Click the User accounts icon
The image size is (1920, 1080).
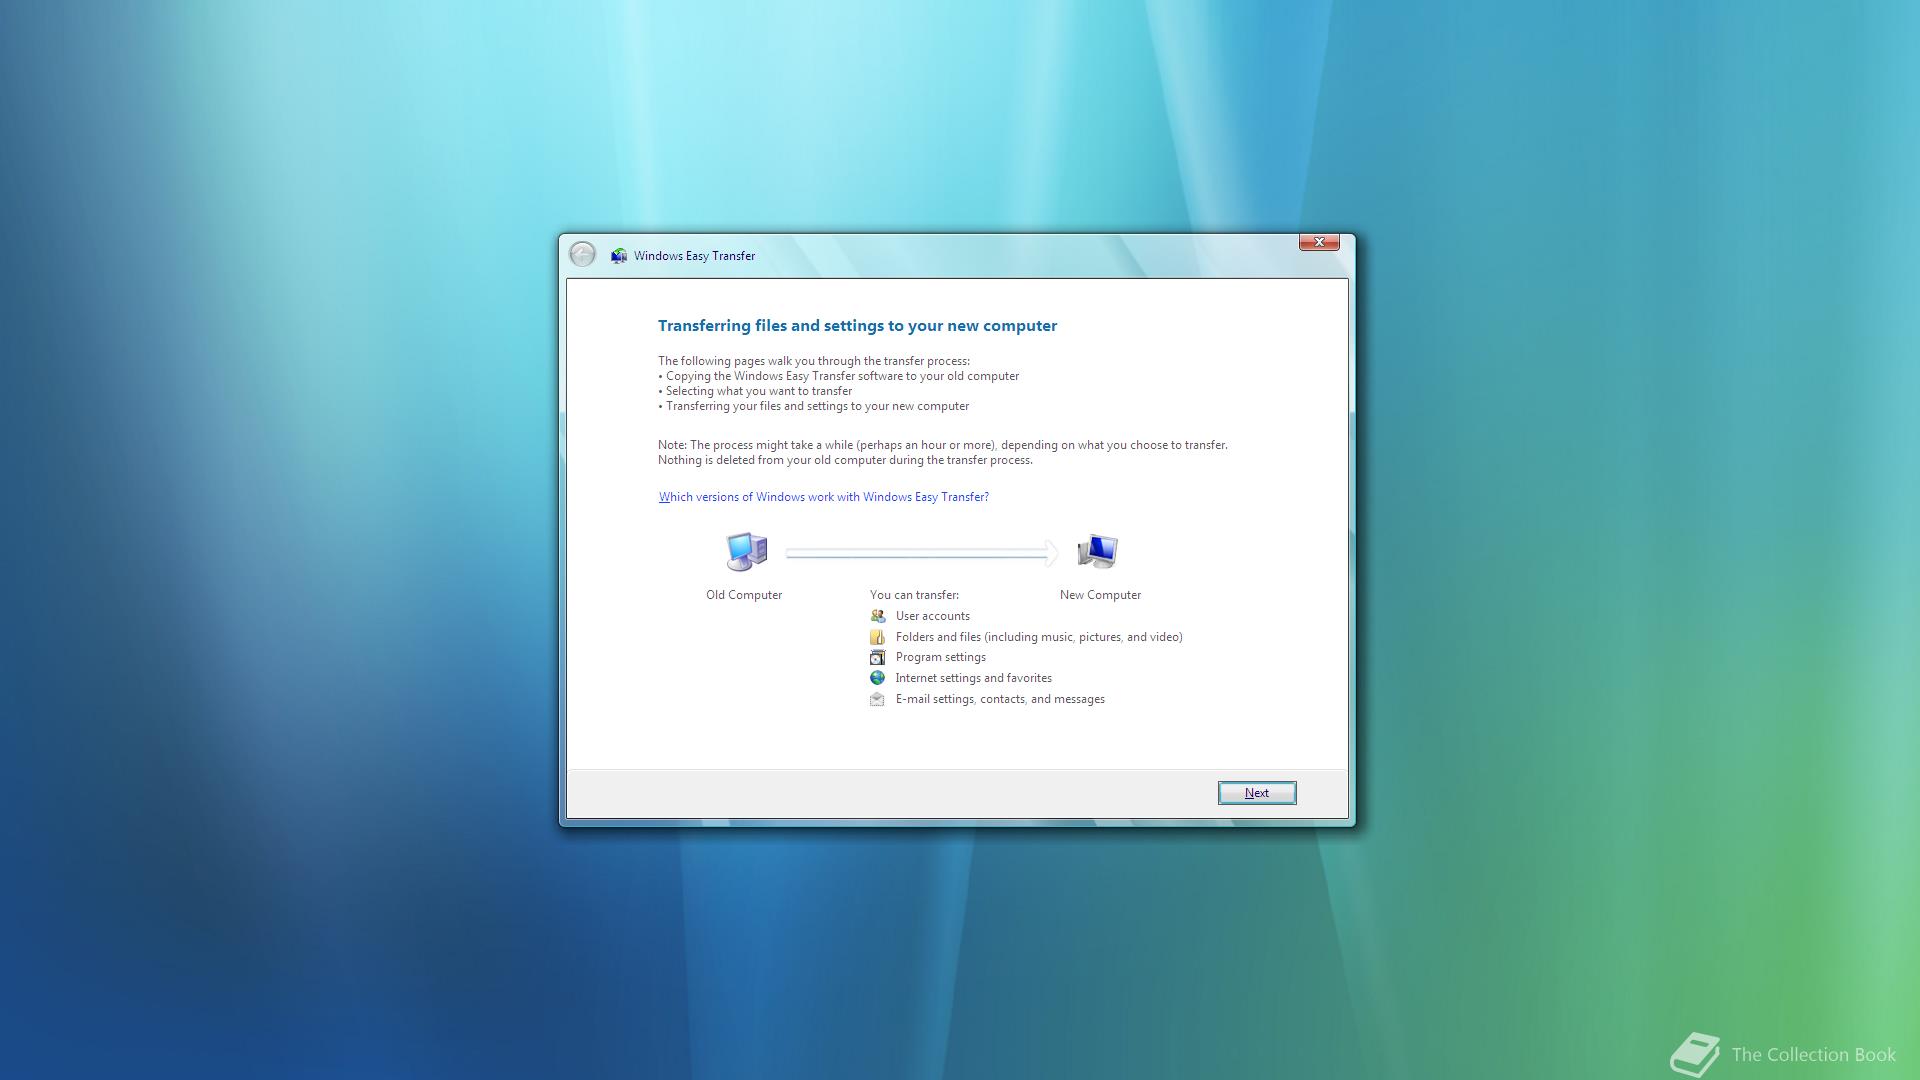(x=878, y=616)
